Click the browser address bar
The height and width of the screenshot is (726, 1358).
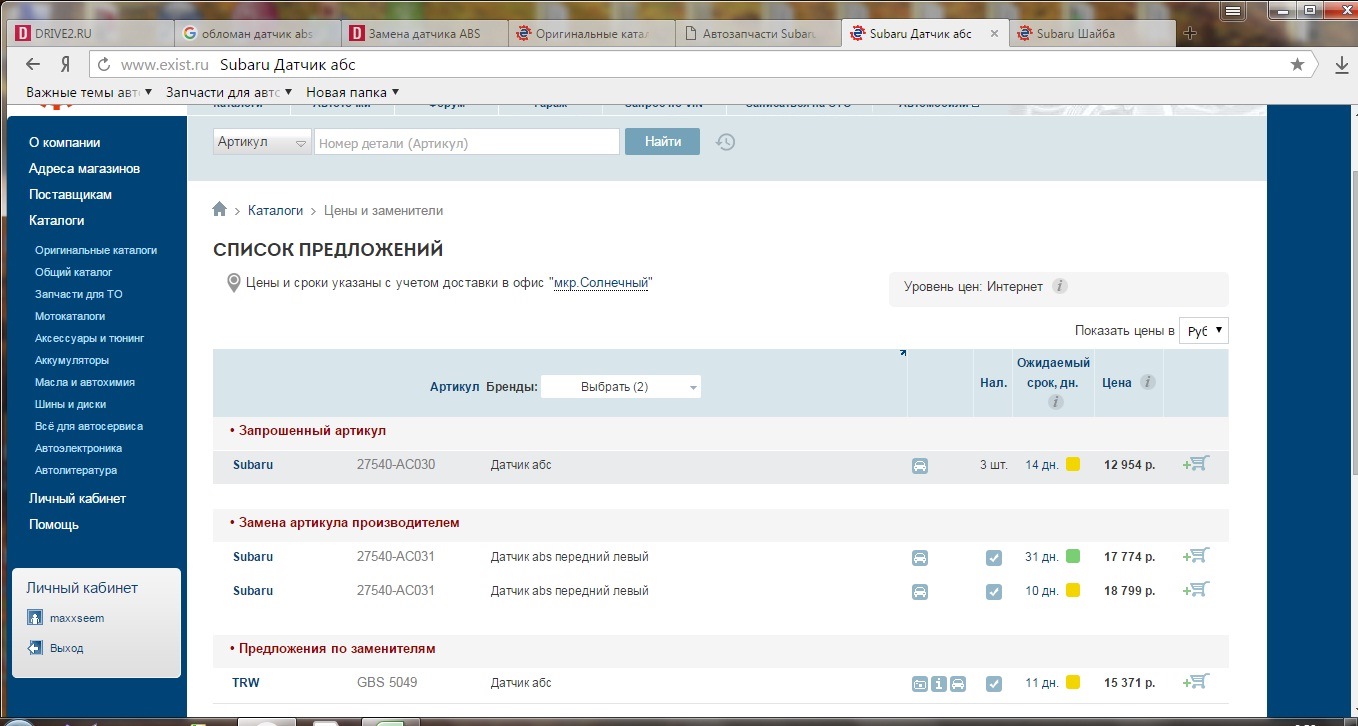pyautogui.click(x=700, y=64)
